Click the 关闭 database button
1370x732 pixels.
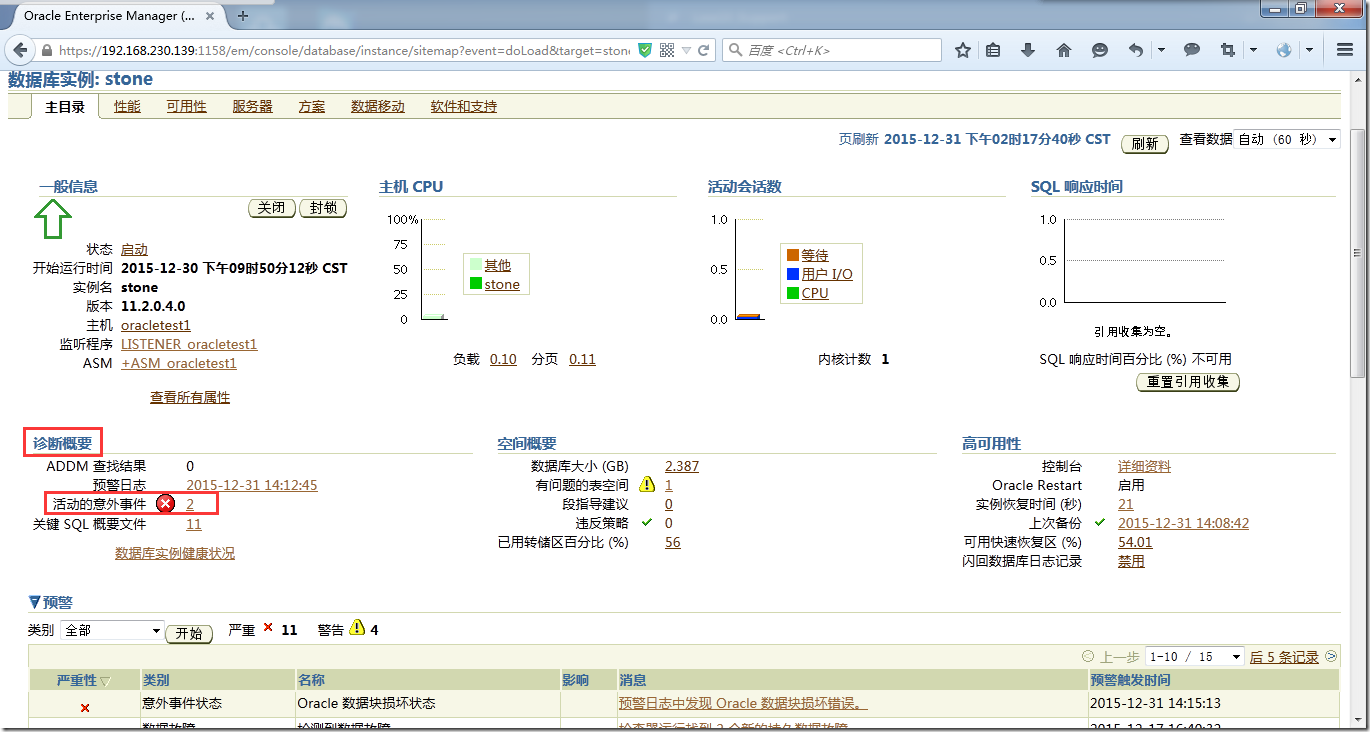pos(272,208)
